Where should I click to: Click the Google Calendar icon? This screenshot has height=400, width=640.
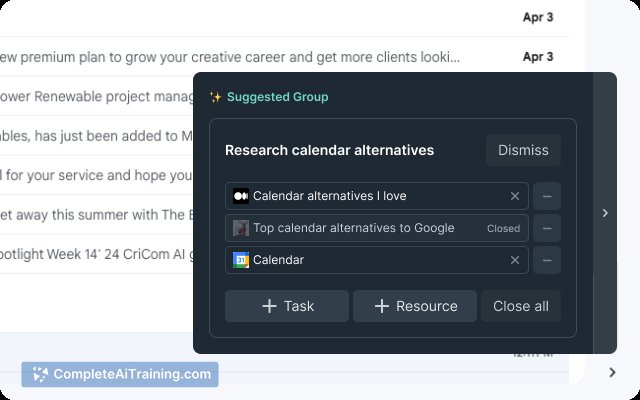point(240,260)
